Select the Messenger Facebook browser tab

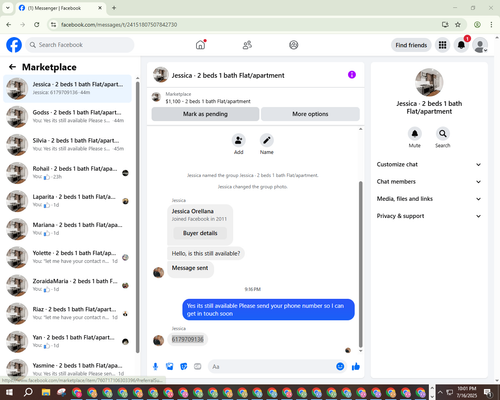coord(61,8)
